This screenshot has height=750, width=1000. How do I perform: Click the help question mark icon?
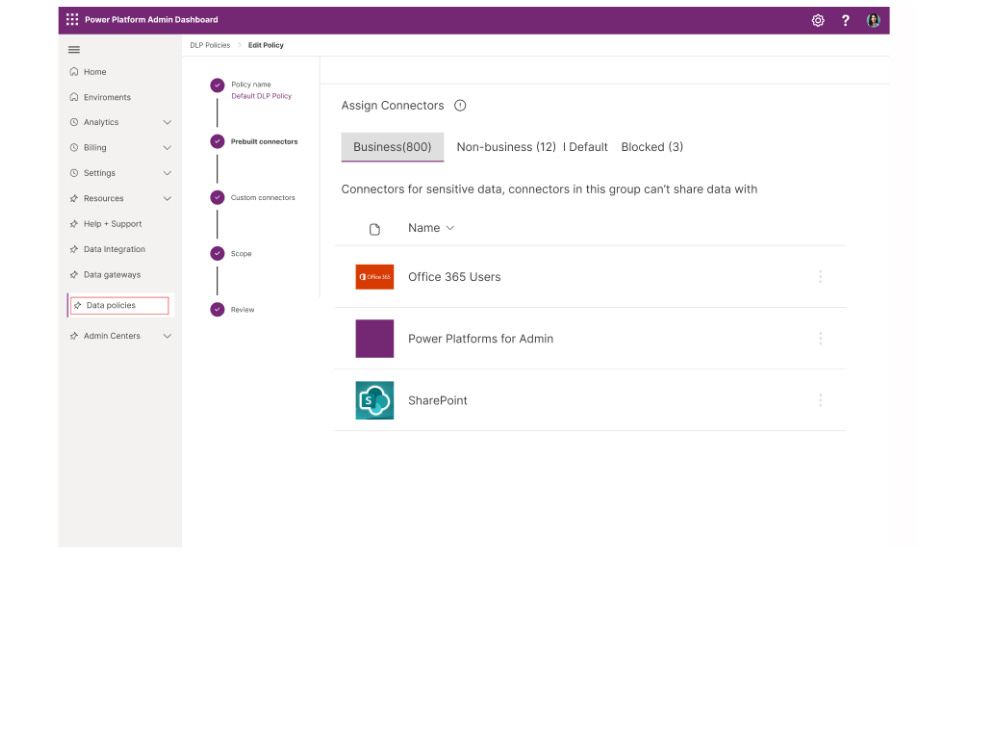(845, 20)
